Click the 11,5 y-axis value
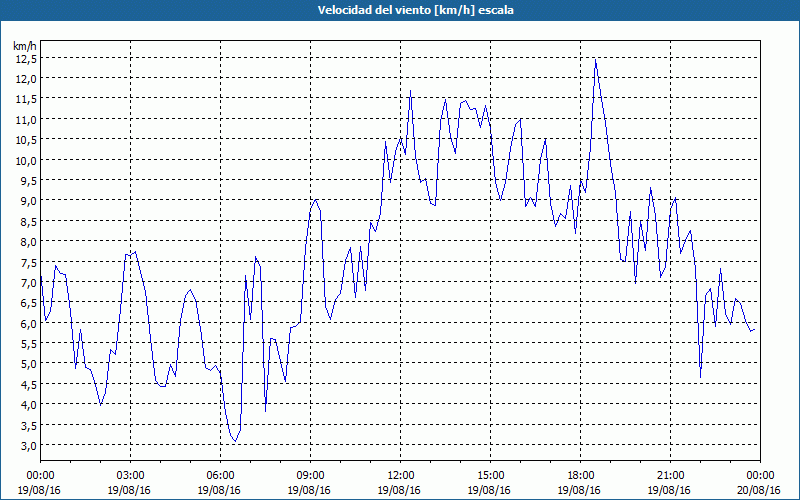This screenshot has width=800, height=500. [x=27, y=99]
